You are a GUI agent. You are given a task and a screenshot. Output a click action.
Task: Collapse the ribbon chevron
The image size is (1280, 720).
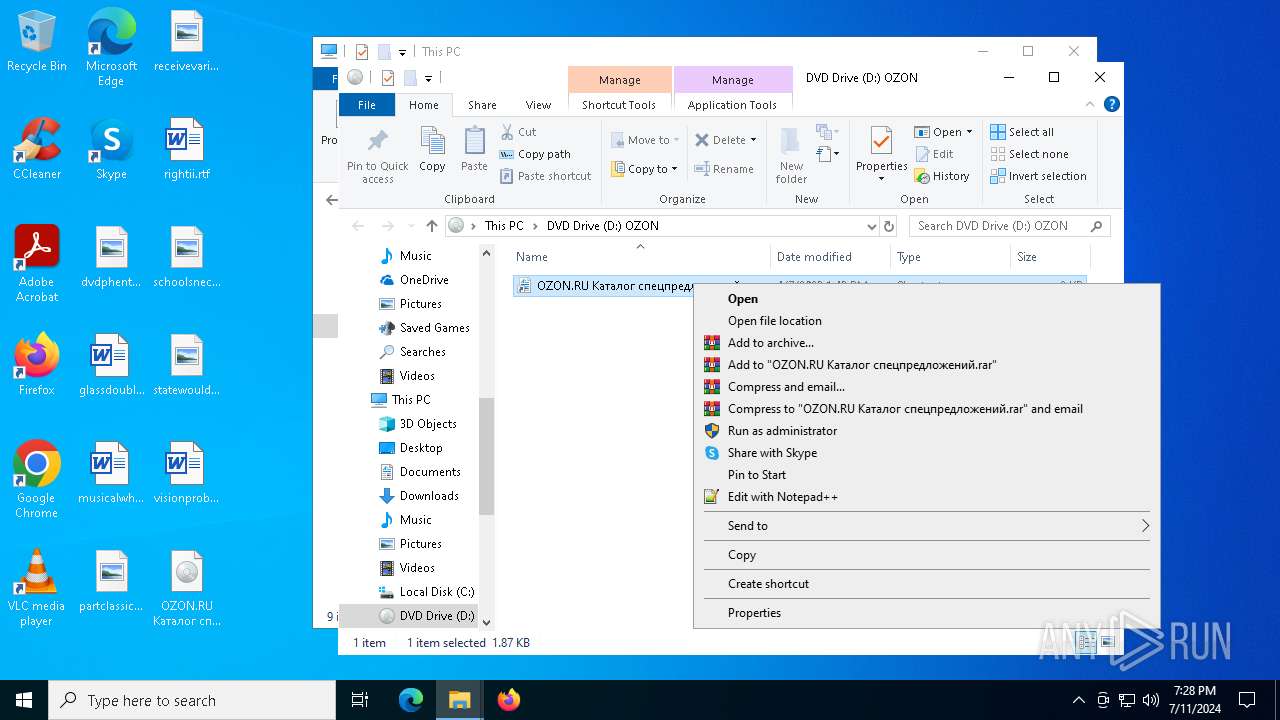1091,104
